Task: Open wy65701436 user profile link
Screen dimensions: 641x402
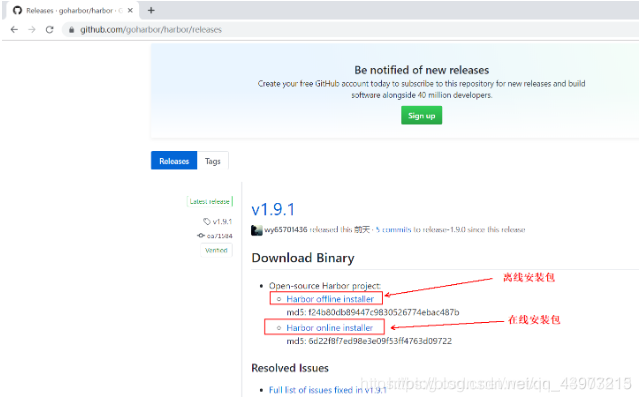Action: click(286, 229)
